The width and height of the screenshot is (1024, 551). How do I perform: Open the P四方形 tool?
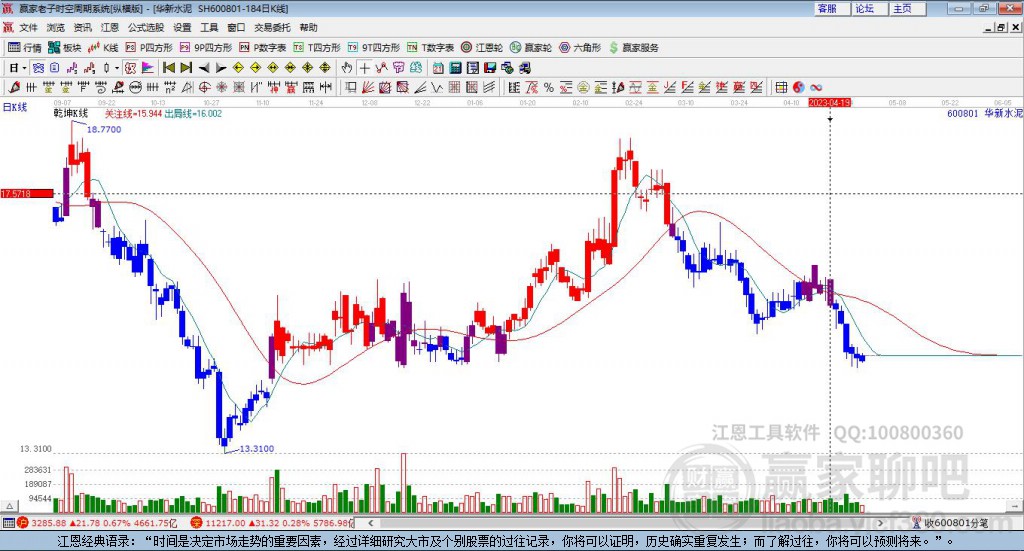coord(149,48)
